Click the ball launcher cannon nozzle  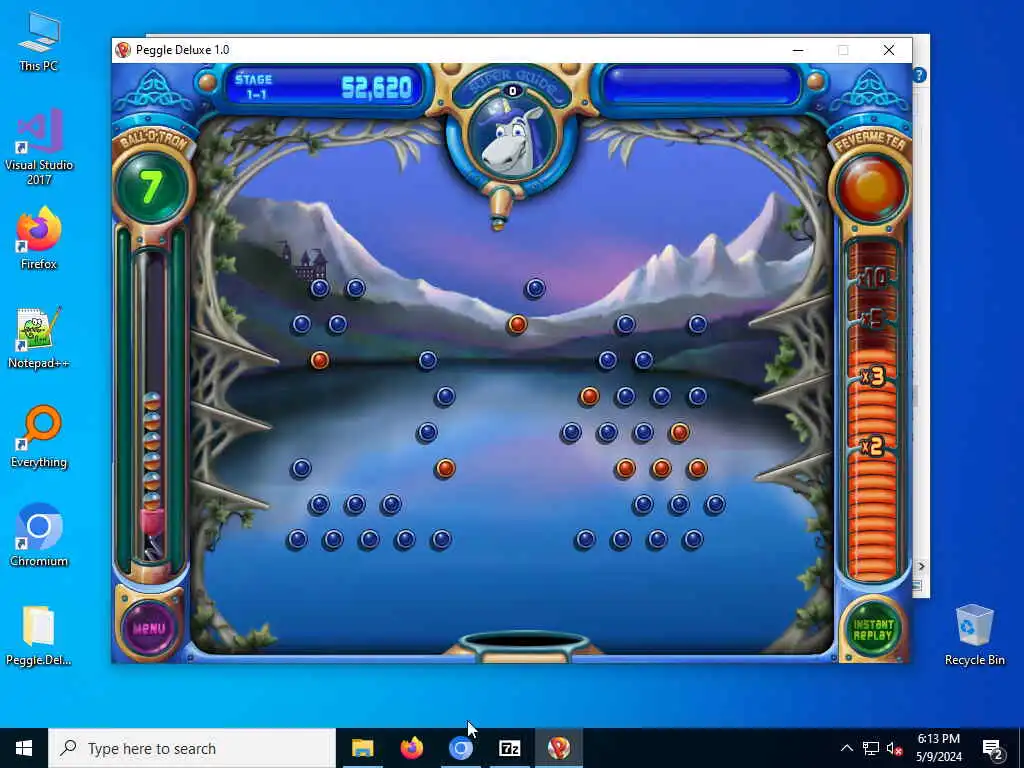(x=499, y=212)
